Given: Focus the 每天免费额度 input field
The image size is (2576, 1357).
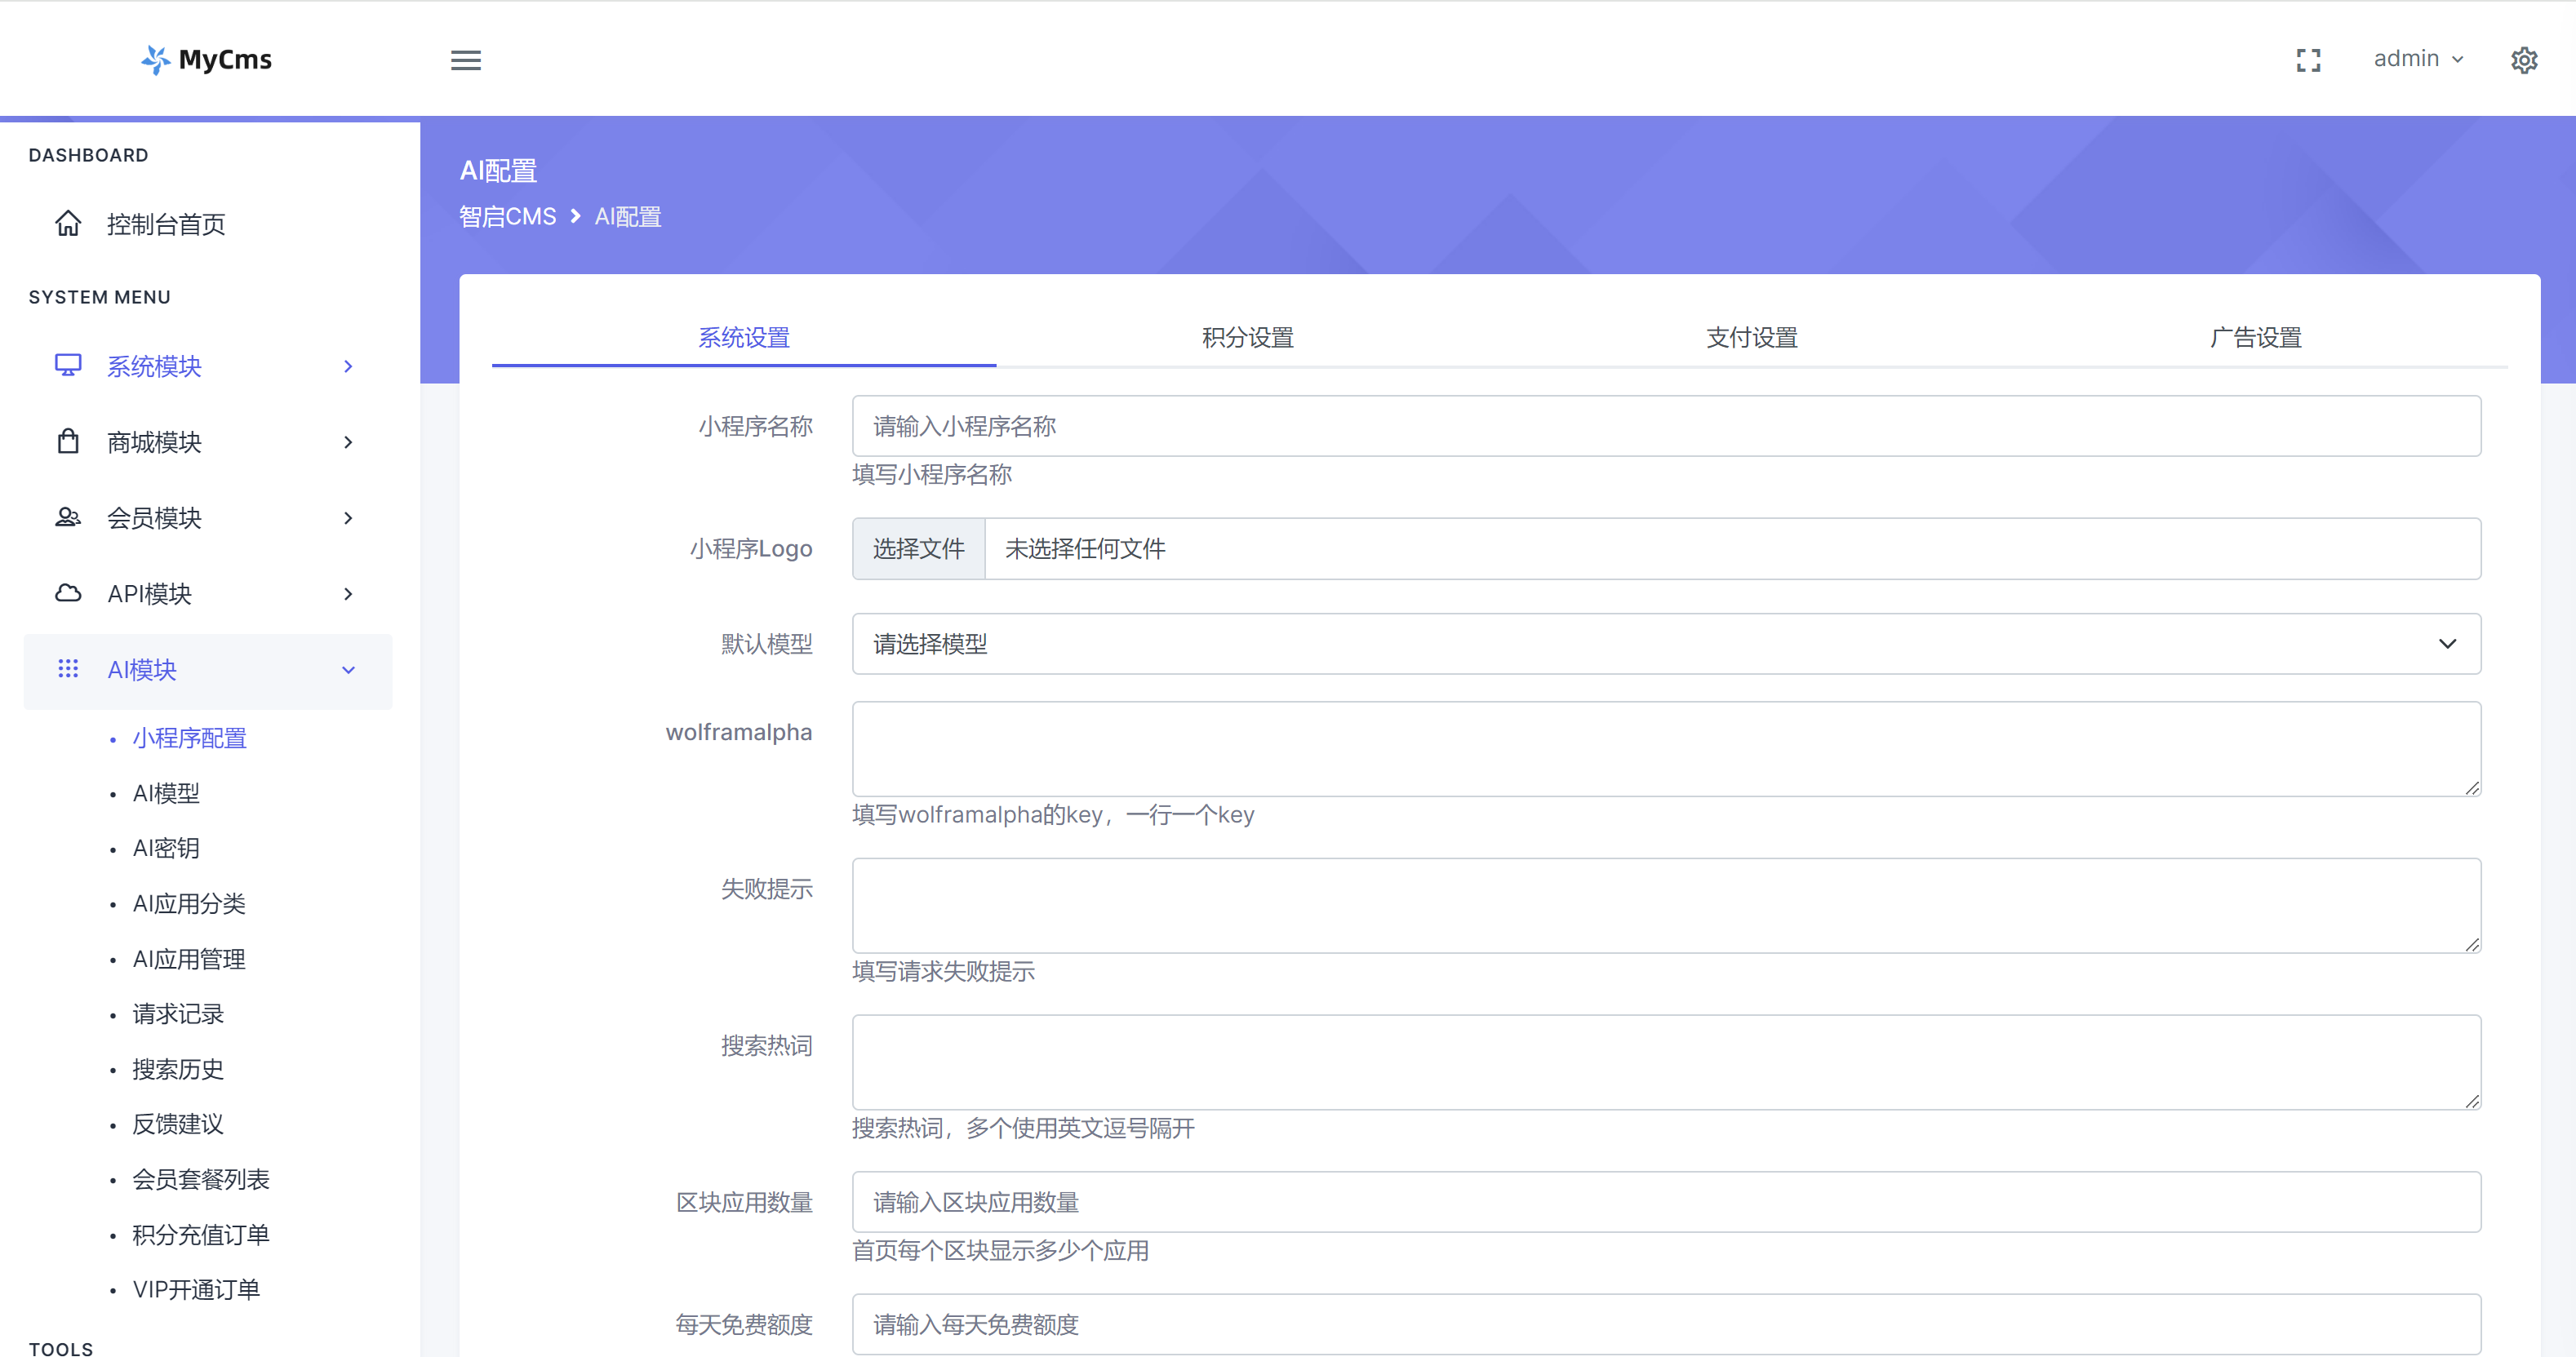Looking at the screenshot, I should (1666, 1325).
